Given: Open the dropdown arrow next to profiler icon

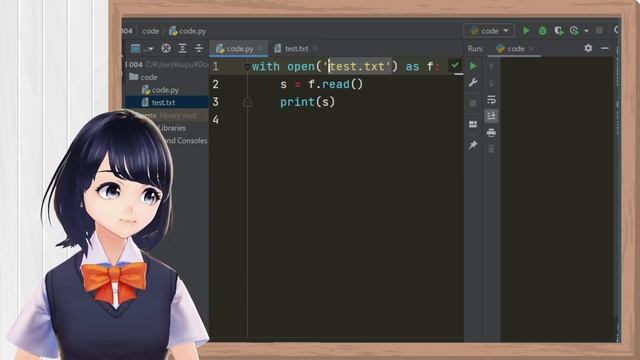Looking at the screenshot, I should click(x=586, y=31).
